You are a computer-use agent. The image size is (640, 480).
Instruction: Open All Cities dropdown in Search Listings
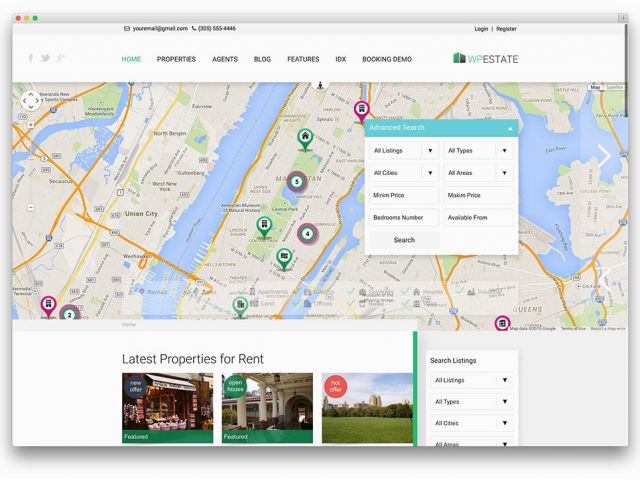pyautogui.click(x=472, y=423)
